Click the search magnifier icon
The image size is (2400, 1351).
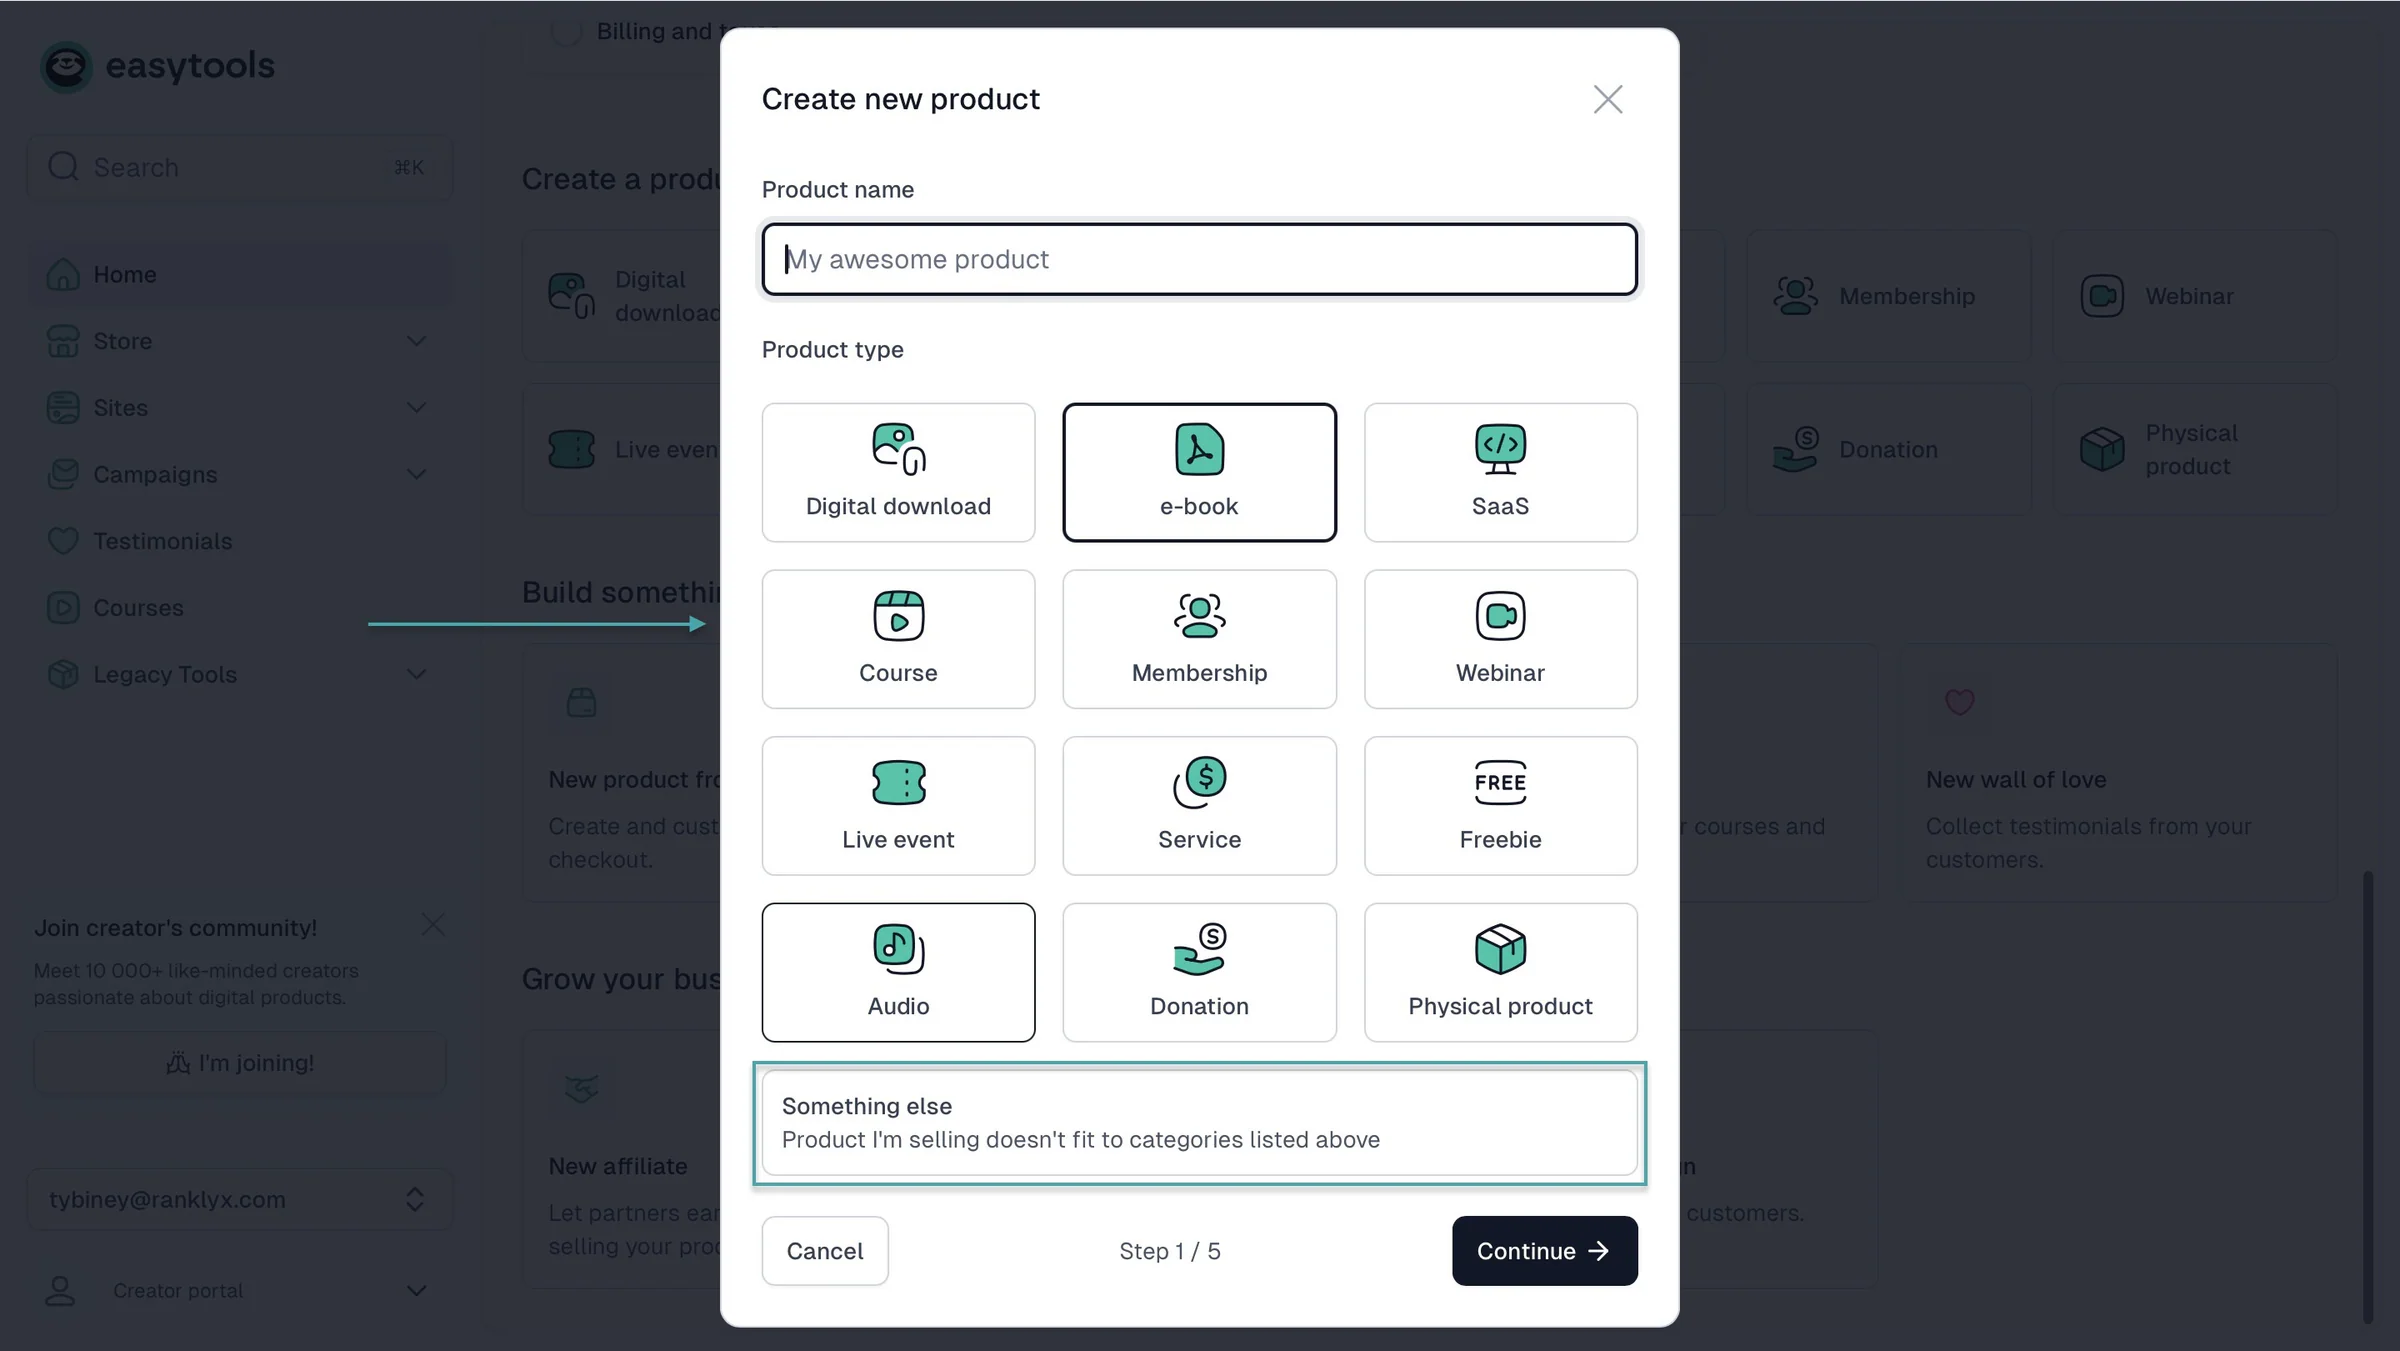[63, 166]
